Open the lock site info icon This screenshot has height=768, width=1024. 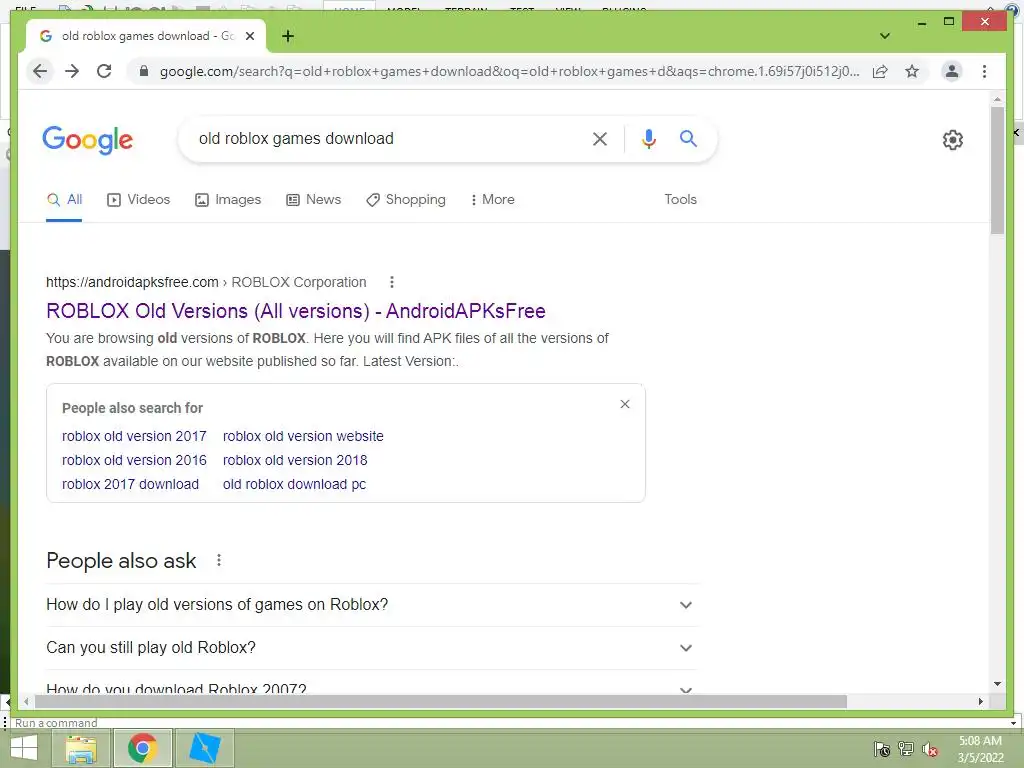click(144, 71)
